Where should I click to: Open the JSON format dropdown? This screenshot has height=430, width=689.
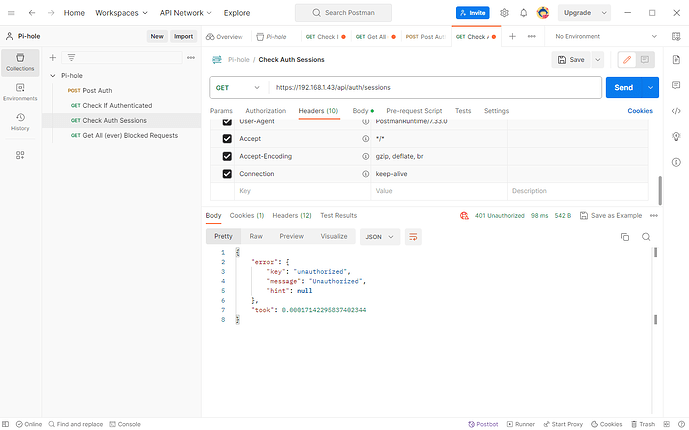coord(379,237)
